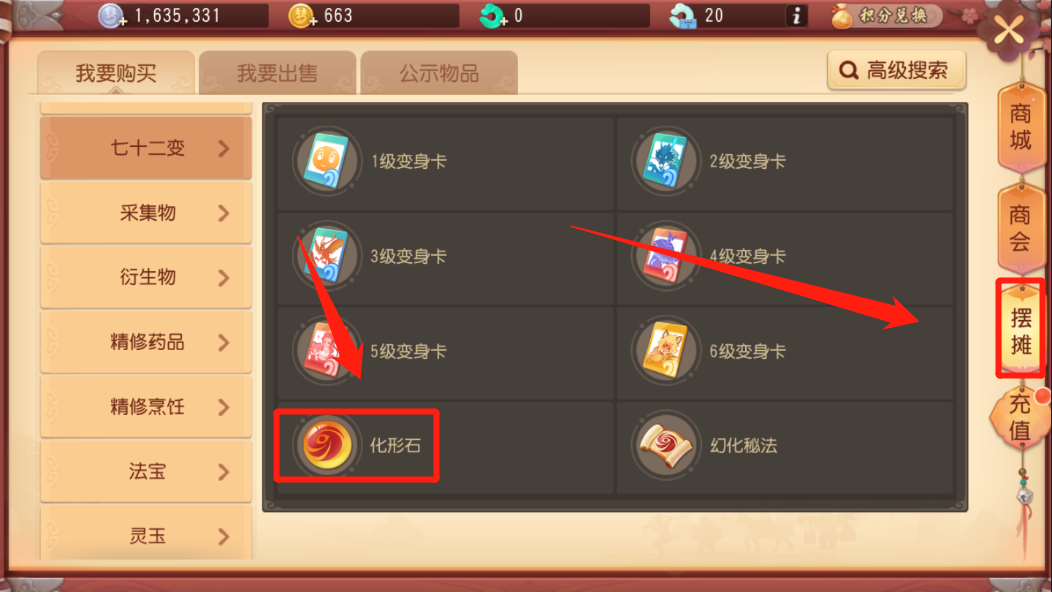This screenshot has width=1052, height=592.
Task: Switch to the 我要出售 tab
Action: pyautogui.click(x=277, y=72)
